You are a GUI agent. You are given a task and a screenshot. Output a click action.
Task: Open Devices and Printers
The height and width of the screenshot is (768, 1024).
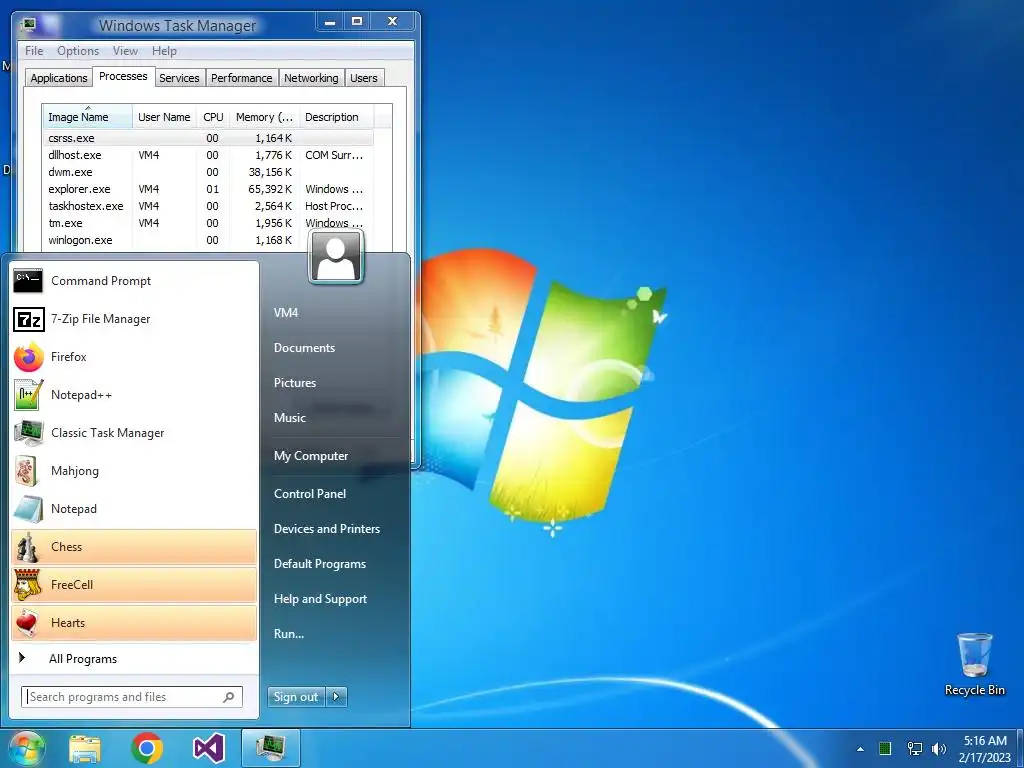coord(327,529)
